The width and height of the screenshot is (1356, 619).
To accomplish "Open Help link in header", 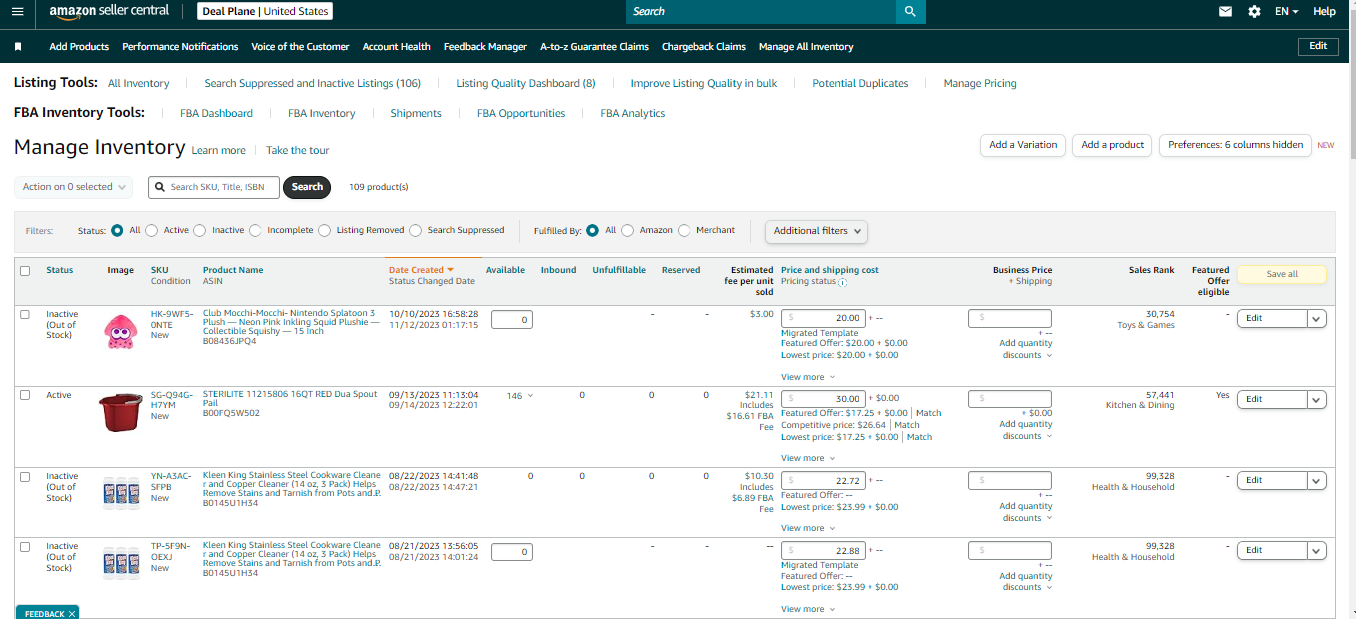I will (x=1324, y=12).
